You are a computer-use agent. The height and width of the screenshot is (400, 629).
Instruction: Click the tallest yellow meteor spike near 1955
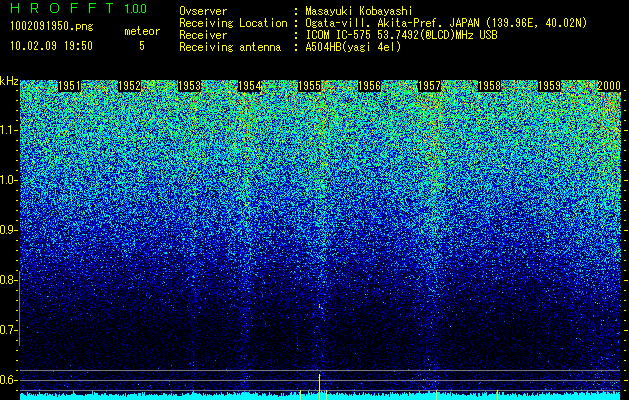pos(319,386)
